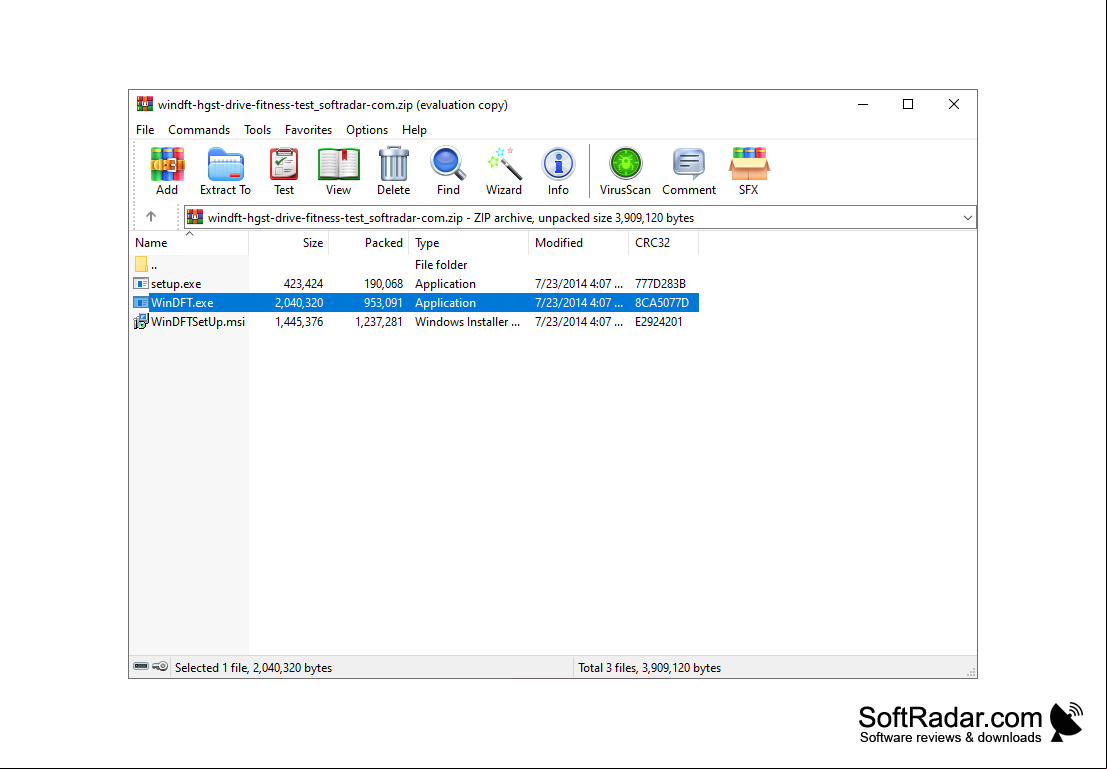Click the File folder type label

coord(441,265)
